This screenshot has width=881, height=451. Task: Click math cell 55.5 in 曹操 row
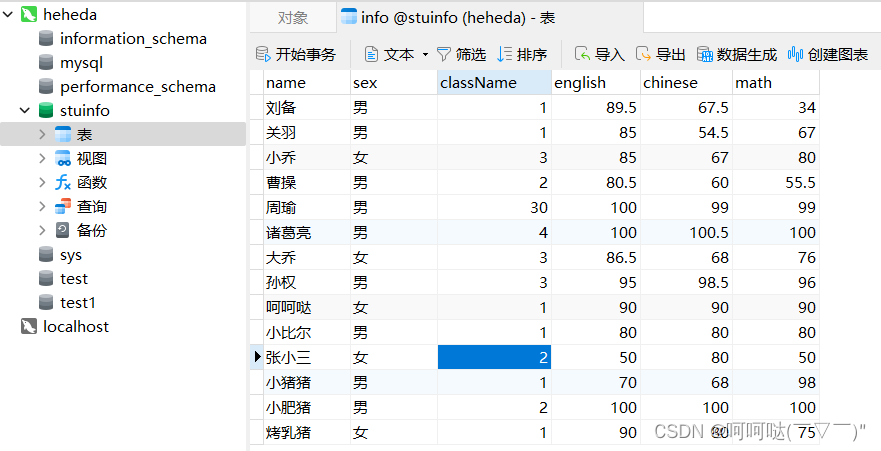[x=776, y=183]
